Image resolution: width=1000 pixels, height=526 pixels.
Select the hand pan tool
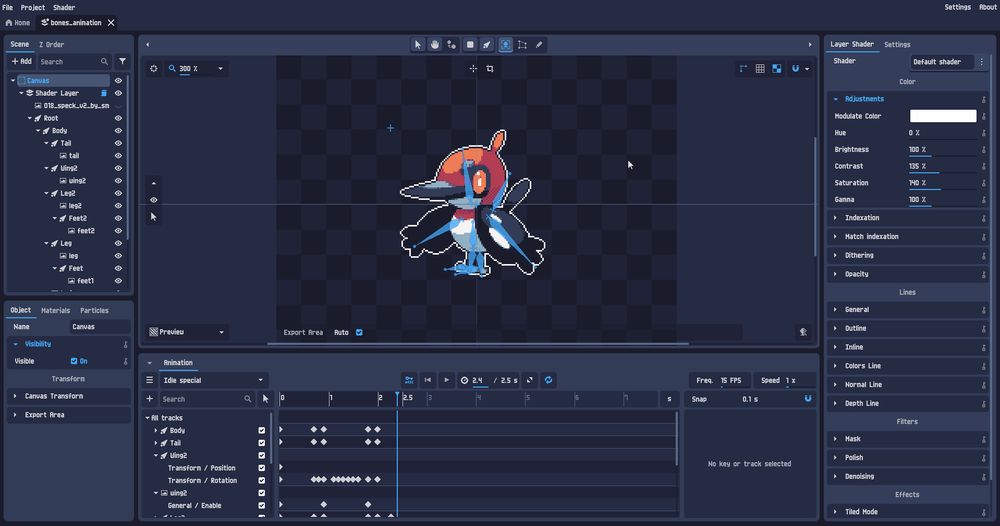pos(435,45)
